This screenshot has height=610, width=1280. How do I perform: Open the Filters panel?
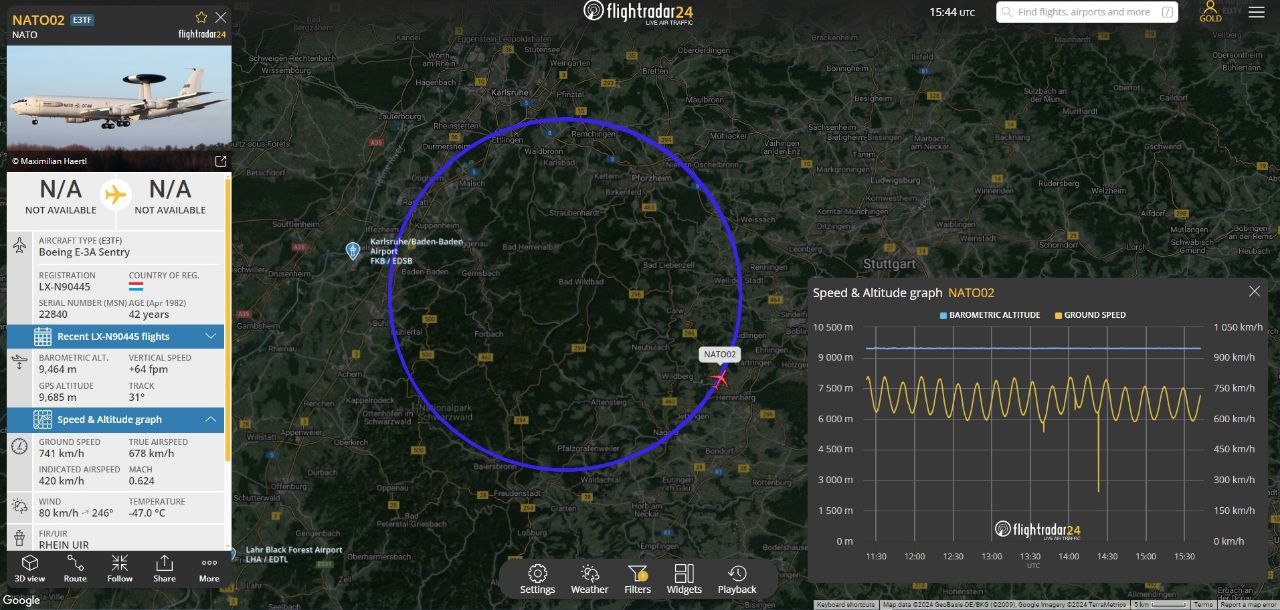[638, 579]
